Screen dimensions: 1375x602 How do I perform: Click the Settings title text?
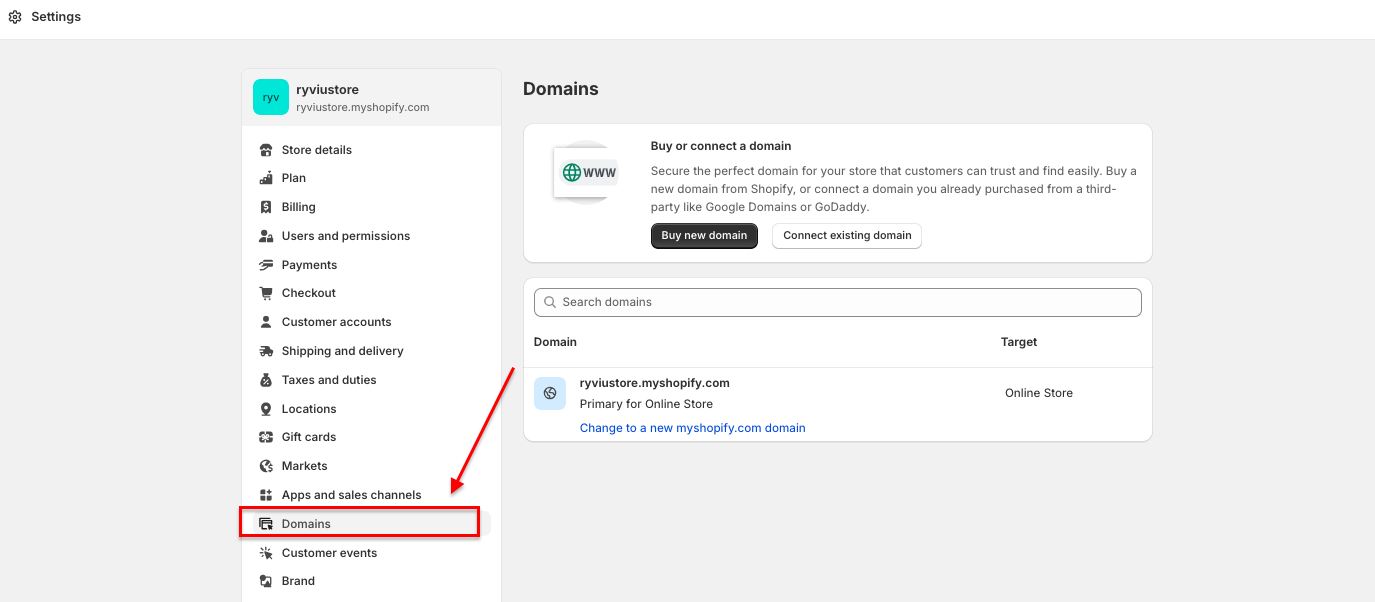click(56, 17)
